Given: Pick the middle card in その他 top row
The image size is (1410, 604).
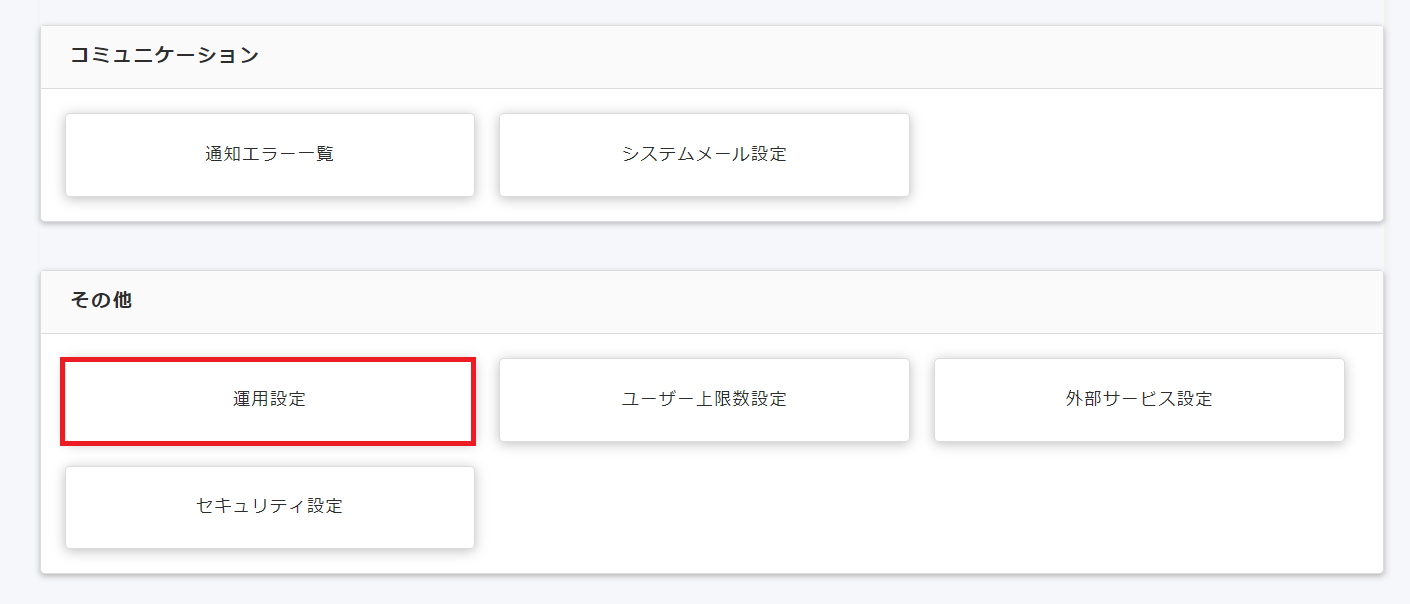Looking at the screenshot, I should (x=704, y=399).
